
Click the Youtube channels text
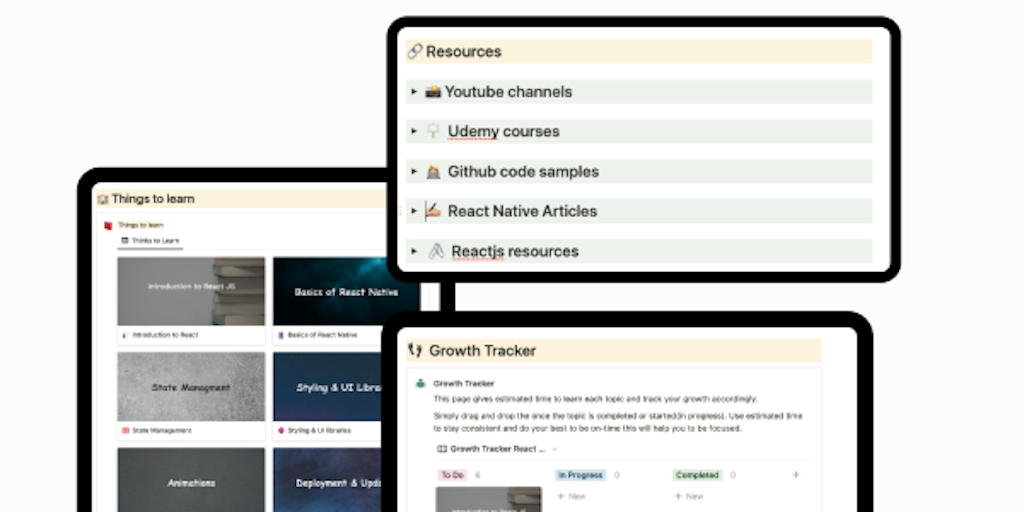(x=508, y=92)
